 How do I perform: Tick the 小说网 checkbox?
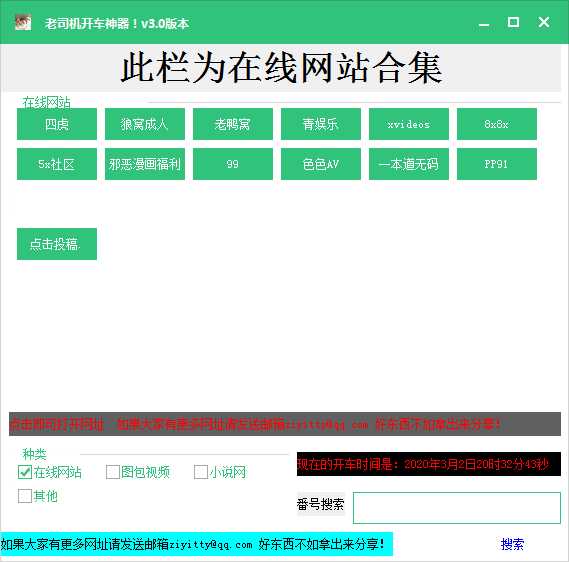click(201, 472)
